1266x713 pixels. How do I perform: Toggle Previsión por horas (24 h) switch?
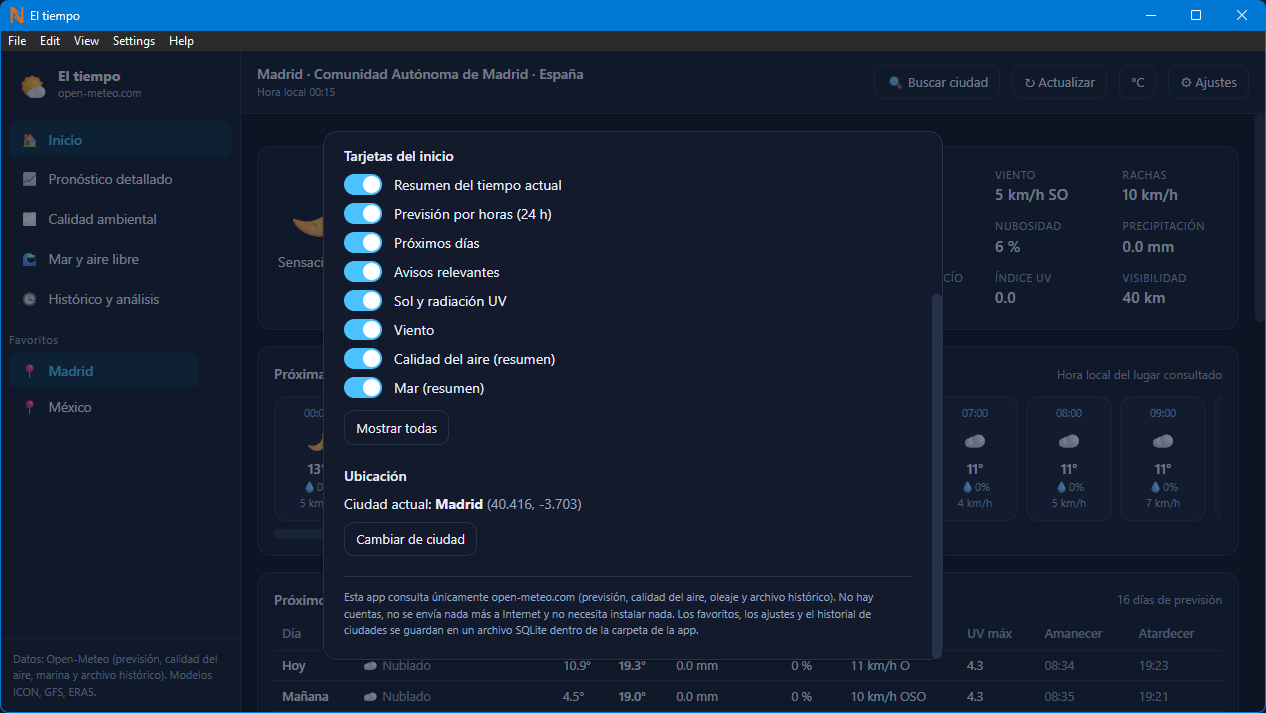click(363, 214)
